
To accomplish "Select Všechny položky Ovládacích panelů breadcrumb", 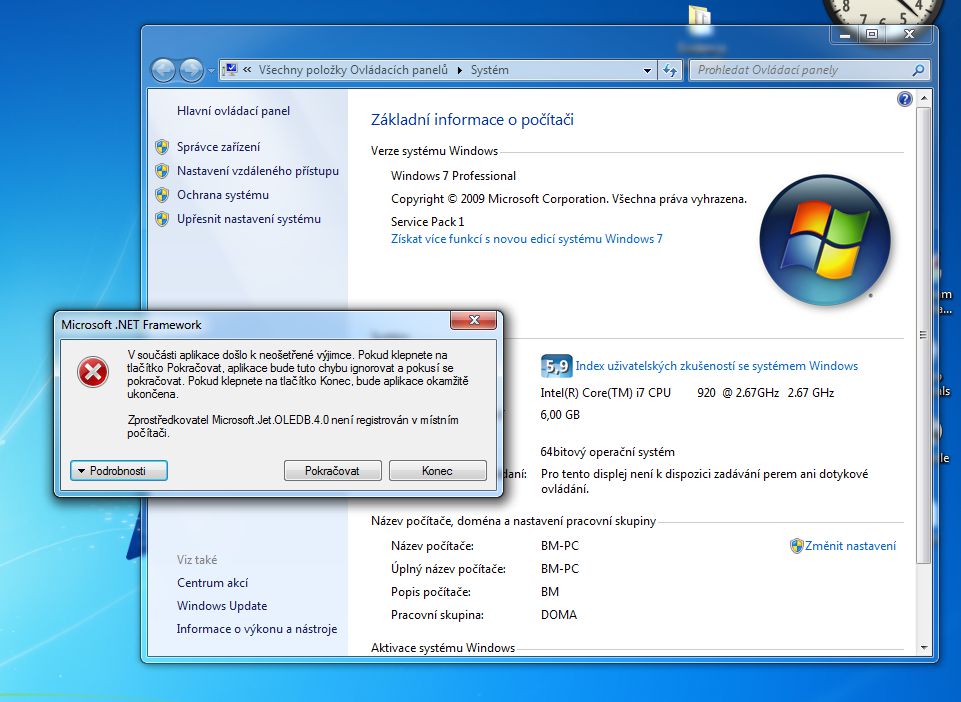I will 354,70.
